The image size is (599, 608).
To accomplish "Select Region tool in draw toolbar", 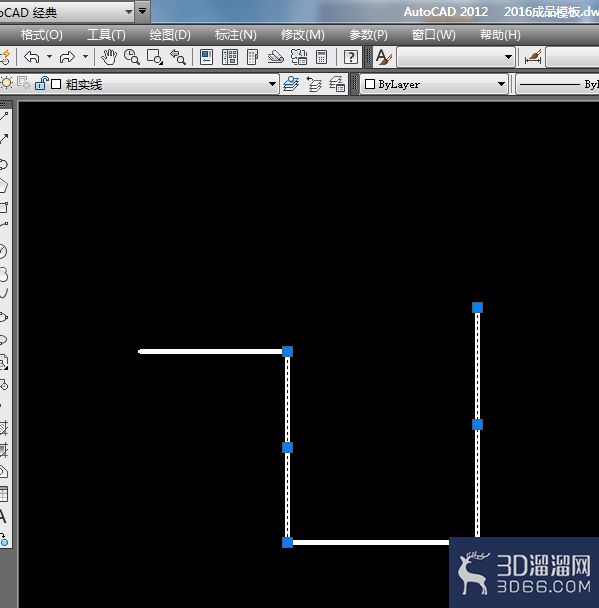I will [x=4, y=472].
